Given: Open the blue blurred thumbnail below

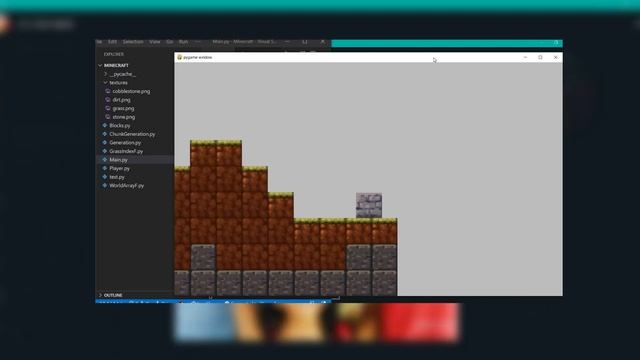Looking at the screenshot, I should 204,322.
